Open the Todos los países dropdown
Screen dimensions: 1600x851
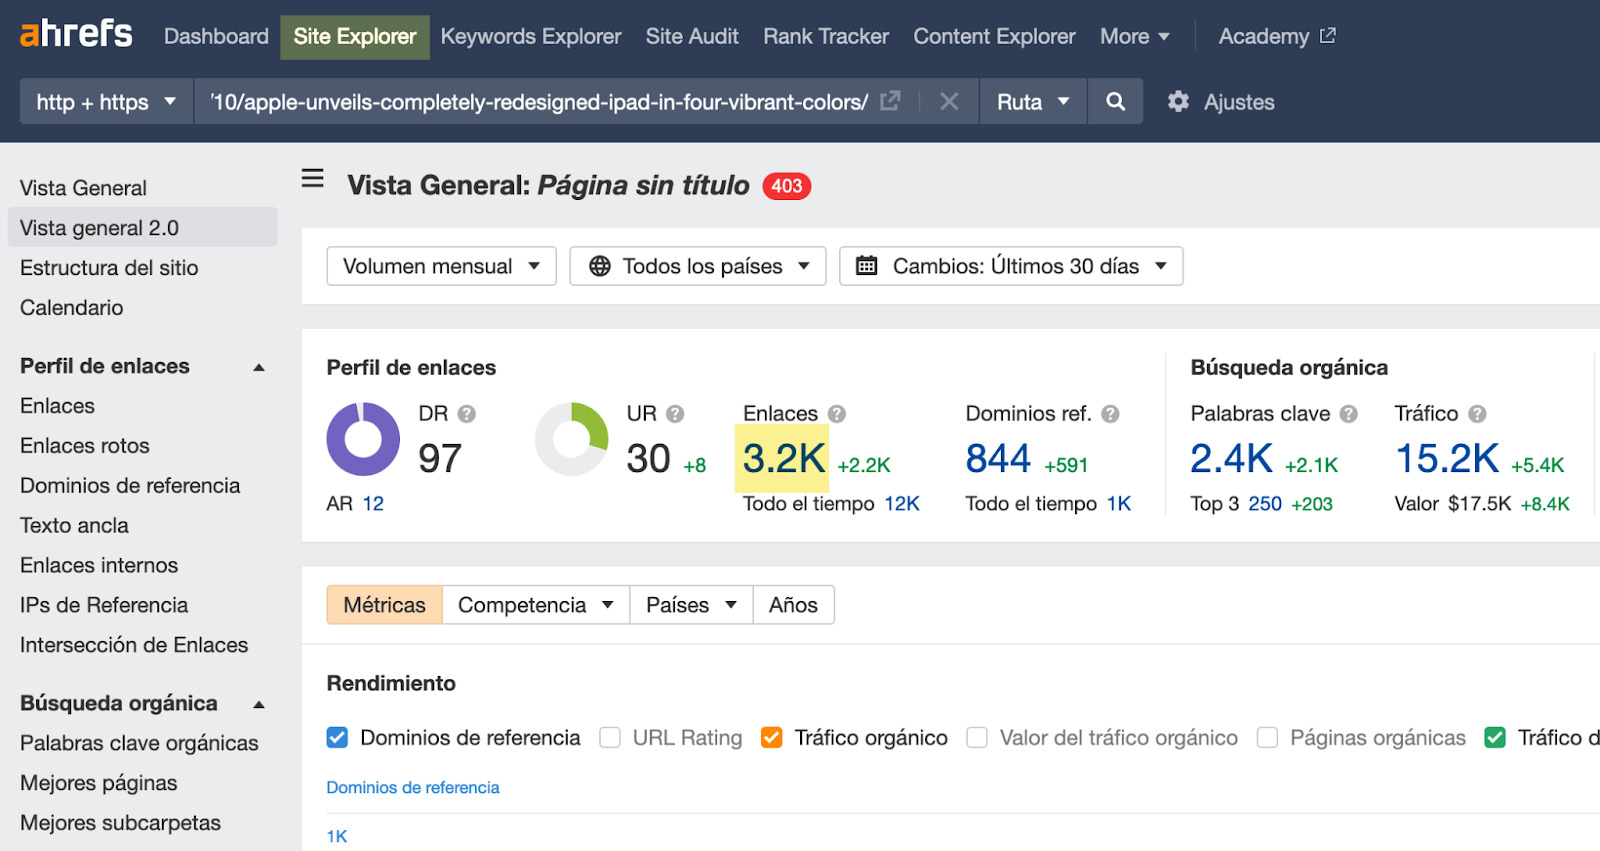[698, 266]
